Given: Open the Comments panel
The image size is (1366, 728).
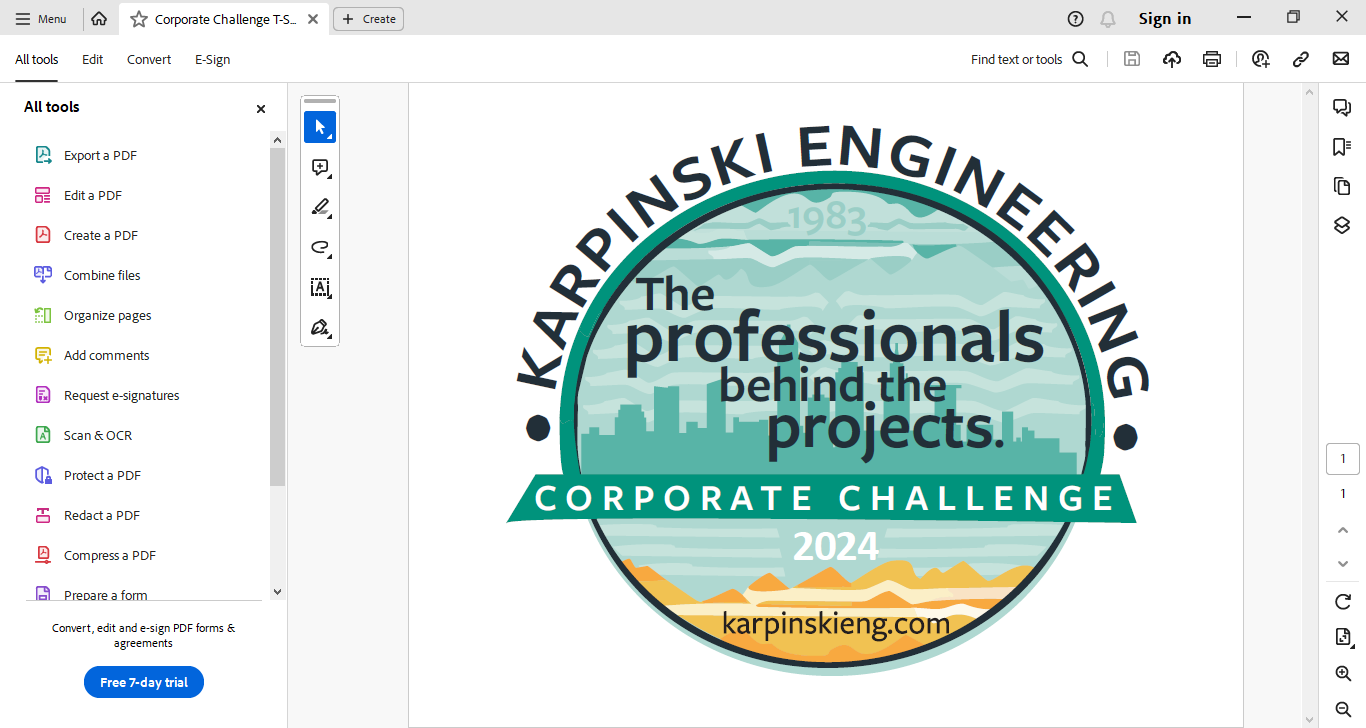Looking at the screenshot, I should click(1341, 105).
